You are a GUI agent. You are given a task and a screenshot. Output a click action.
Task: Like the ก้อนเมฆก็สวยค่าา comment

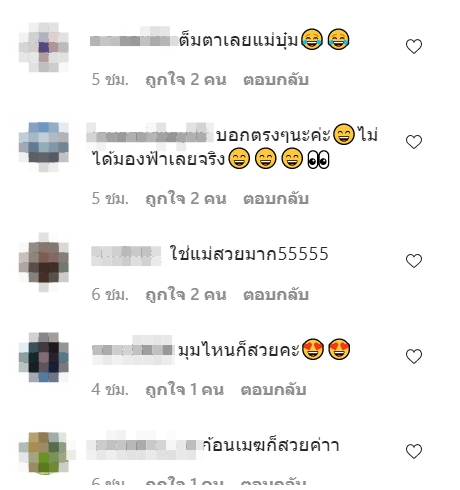[x=414, y=451]
